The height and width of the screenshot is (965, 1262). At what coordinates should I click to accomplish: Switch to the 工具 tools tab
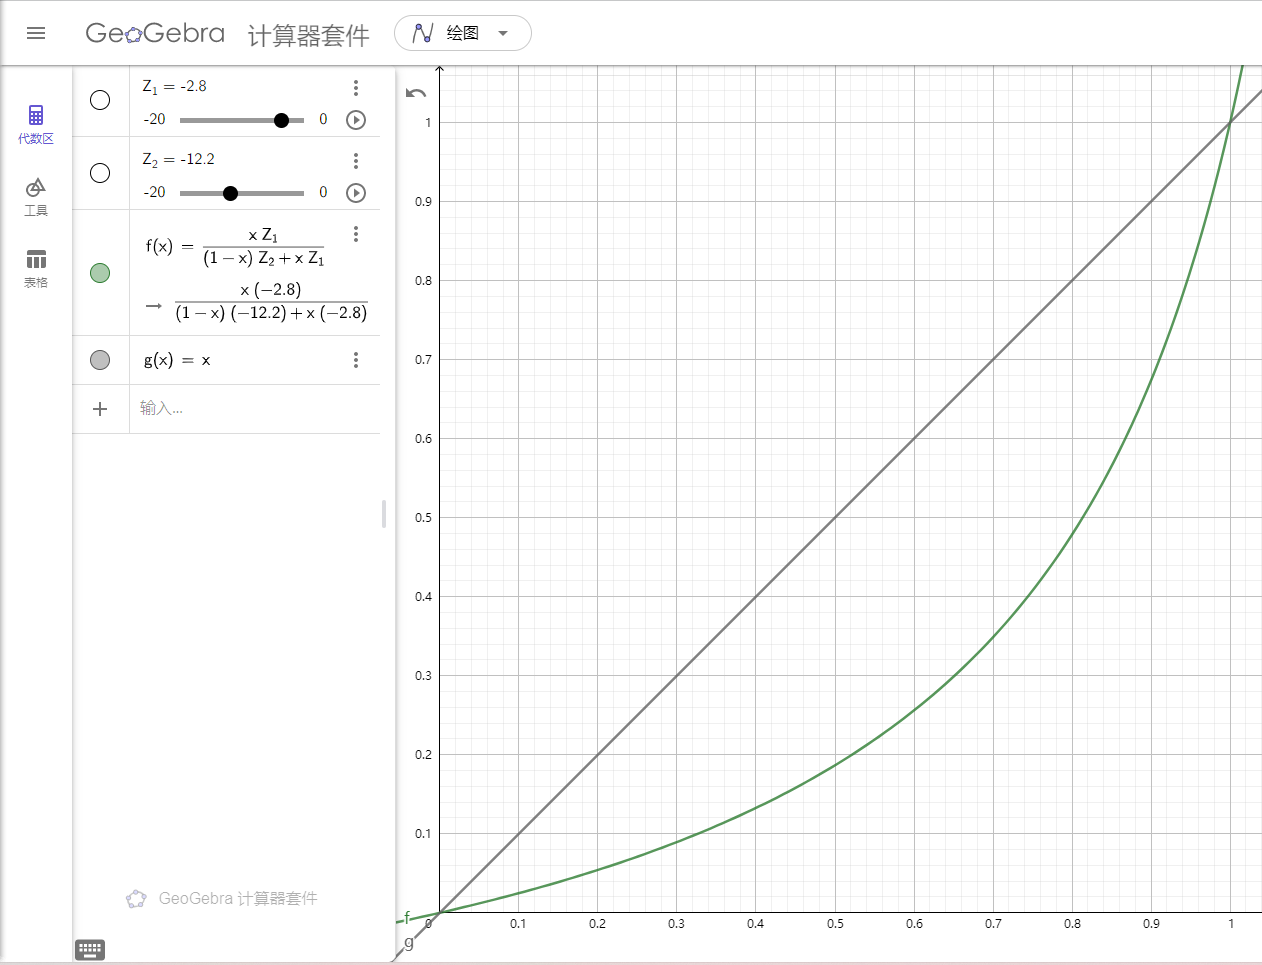click(x=36, y=197)
